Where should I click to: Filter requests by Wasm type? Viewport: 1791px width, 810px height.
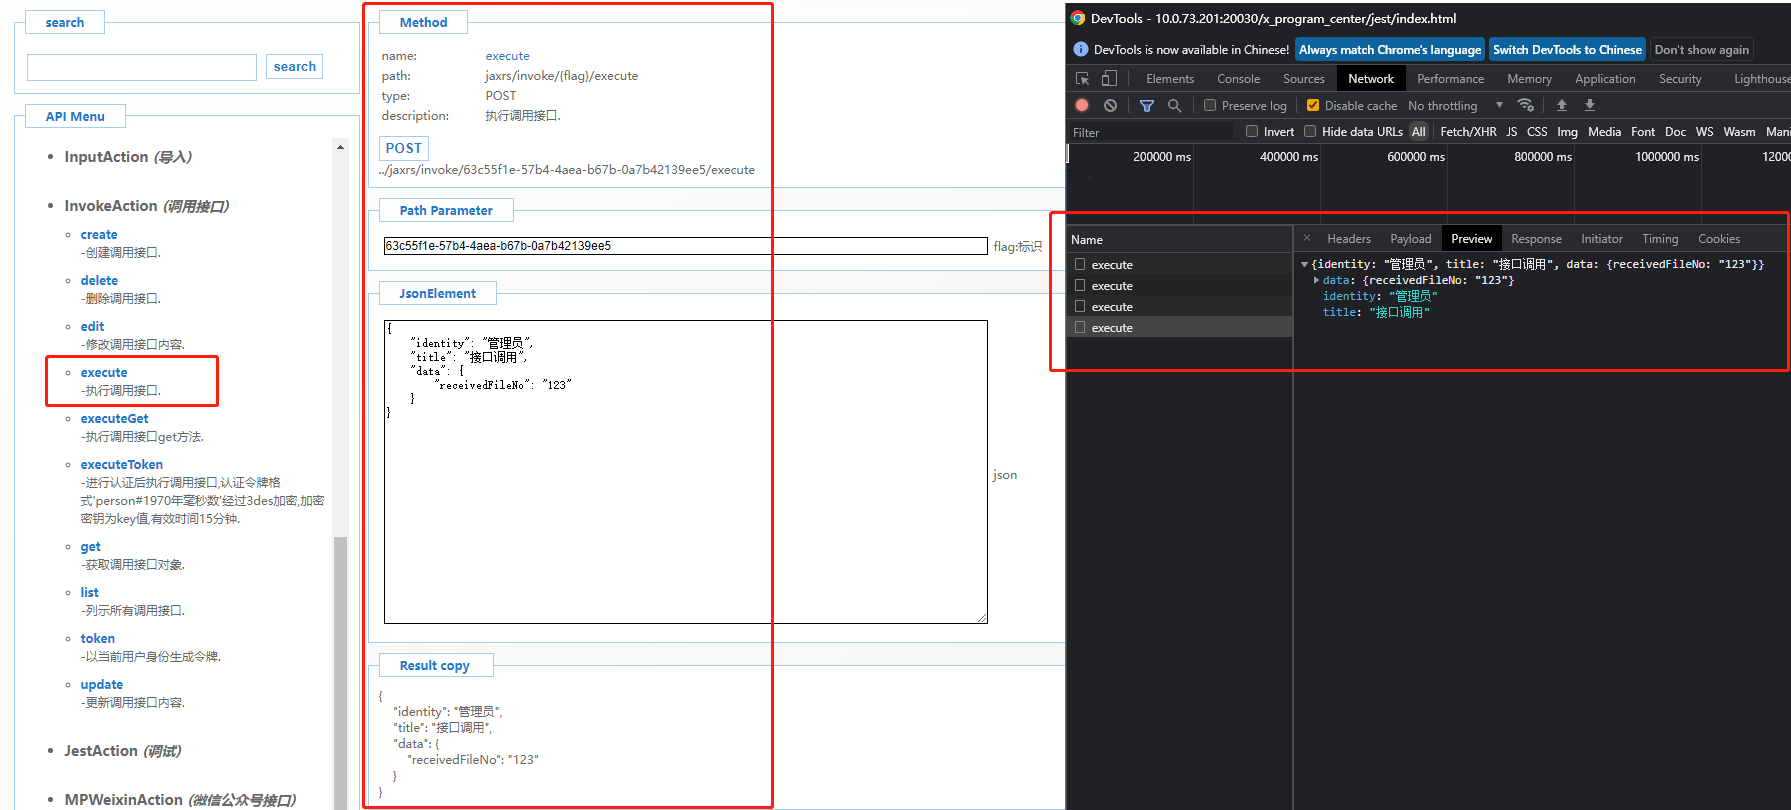(1739, 132)
